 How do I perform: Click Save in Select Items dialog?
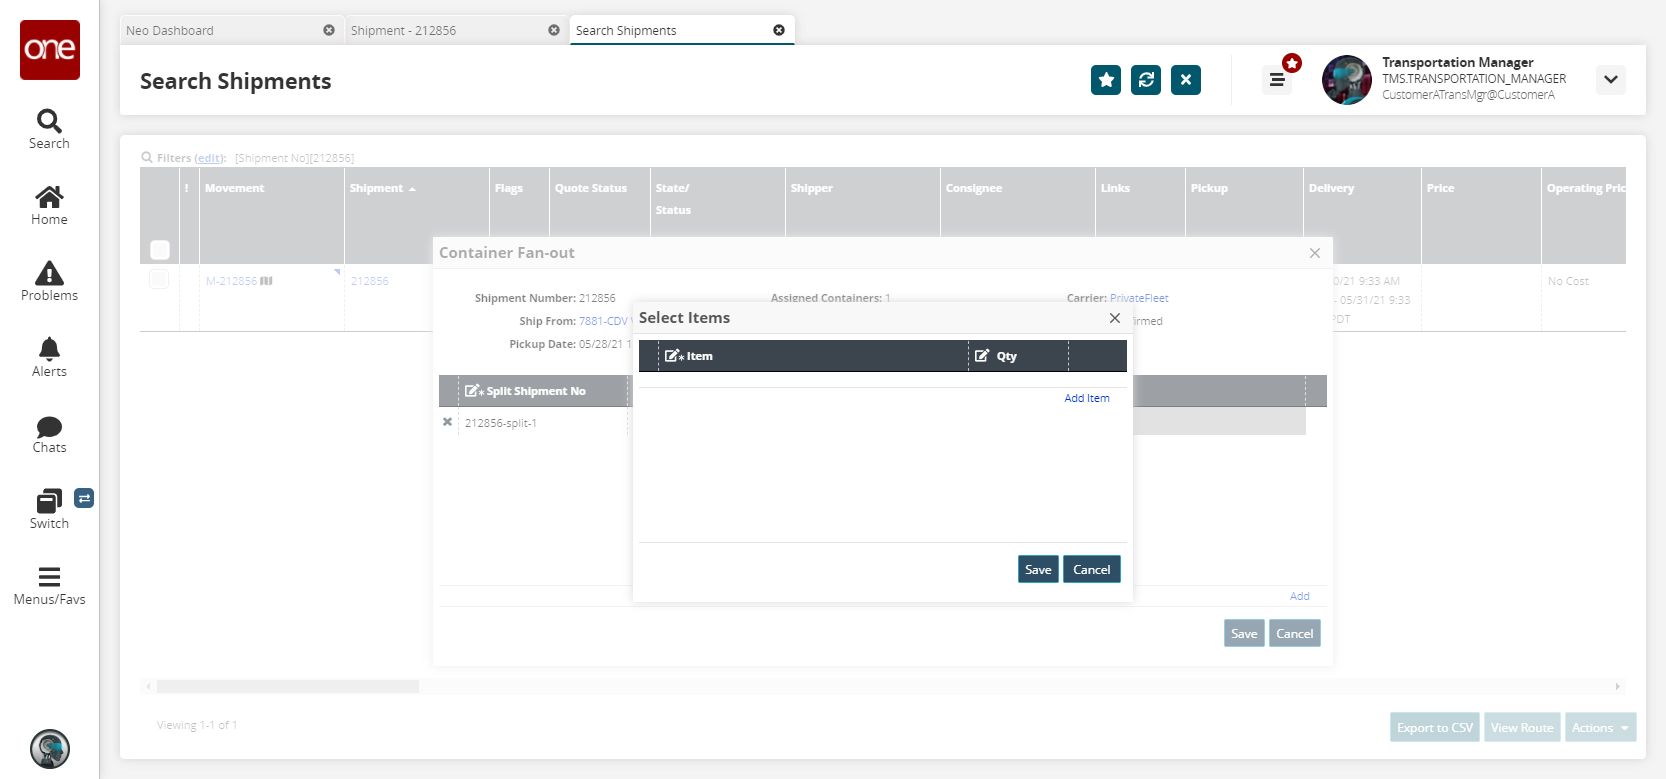point(1038,570)
